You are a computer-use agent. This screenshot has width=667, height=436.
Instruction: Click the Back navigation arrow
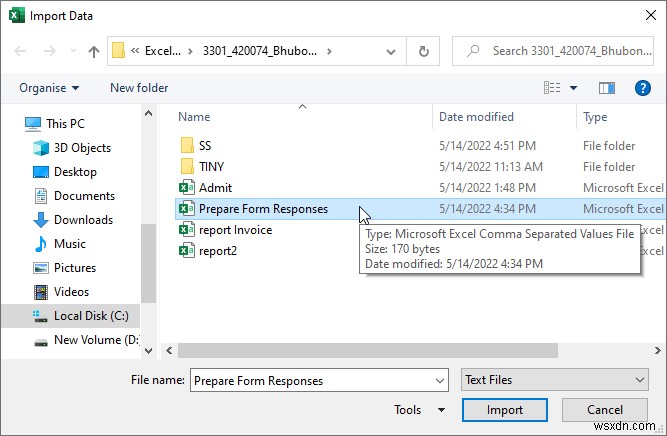pyautogui.click(x=20, y=51)
